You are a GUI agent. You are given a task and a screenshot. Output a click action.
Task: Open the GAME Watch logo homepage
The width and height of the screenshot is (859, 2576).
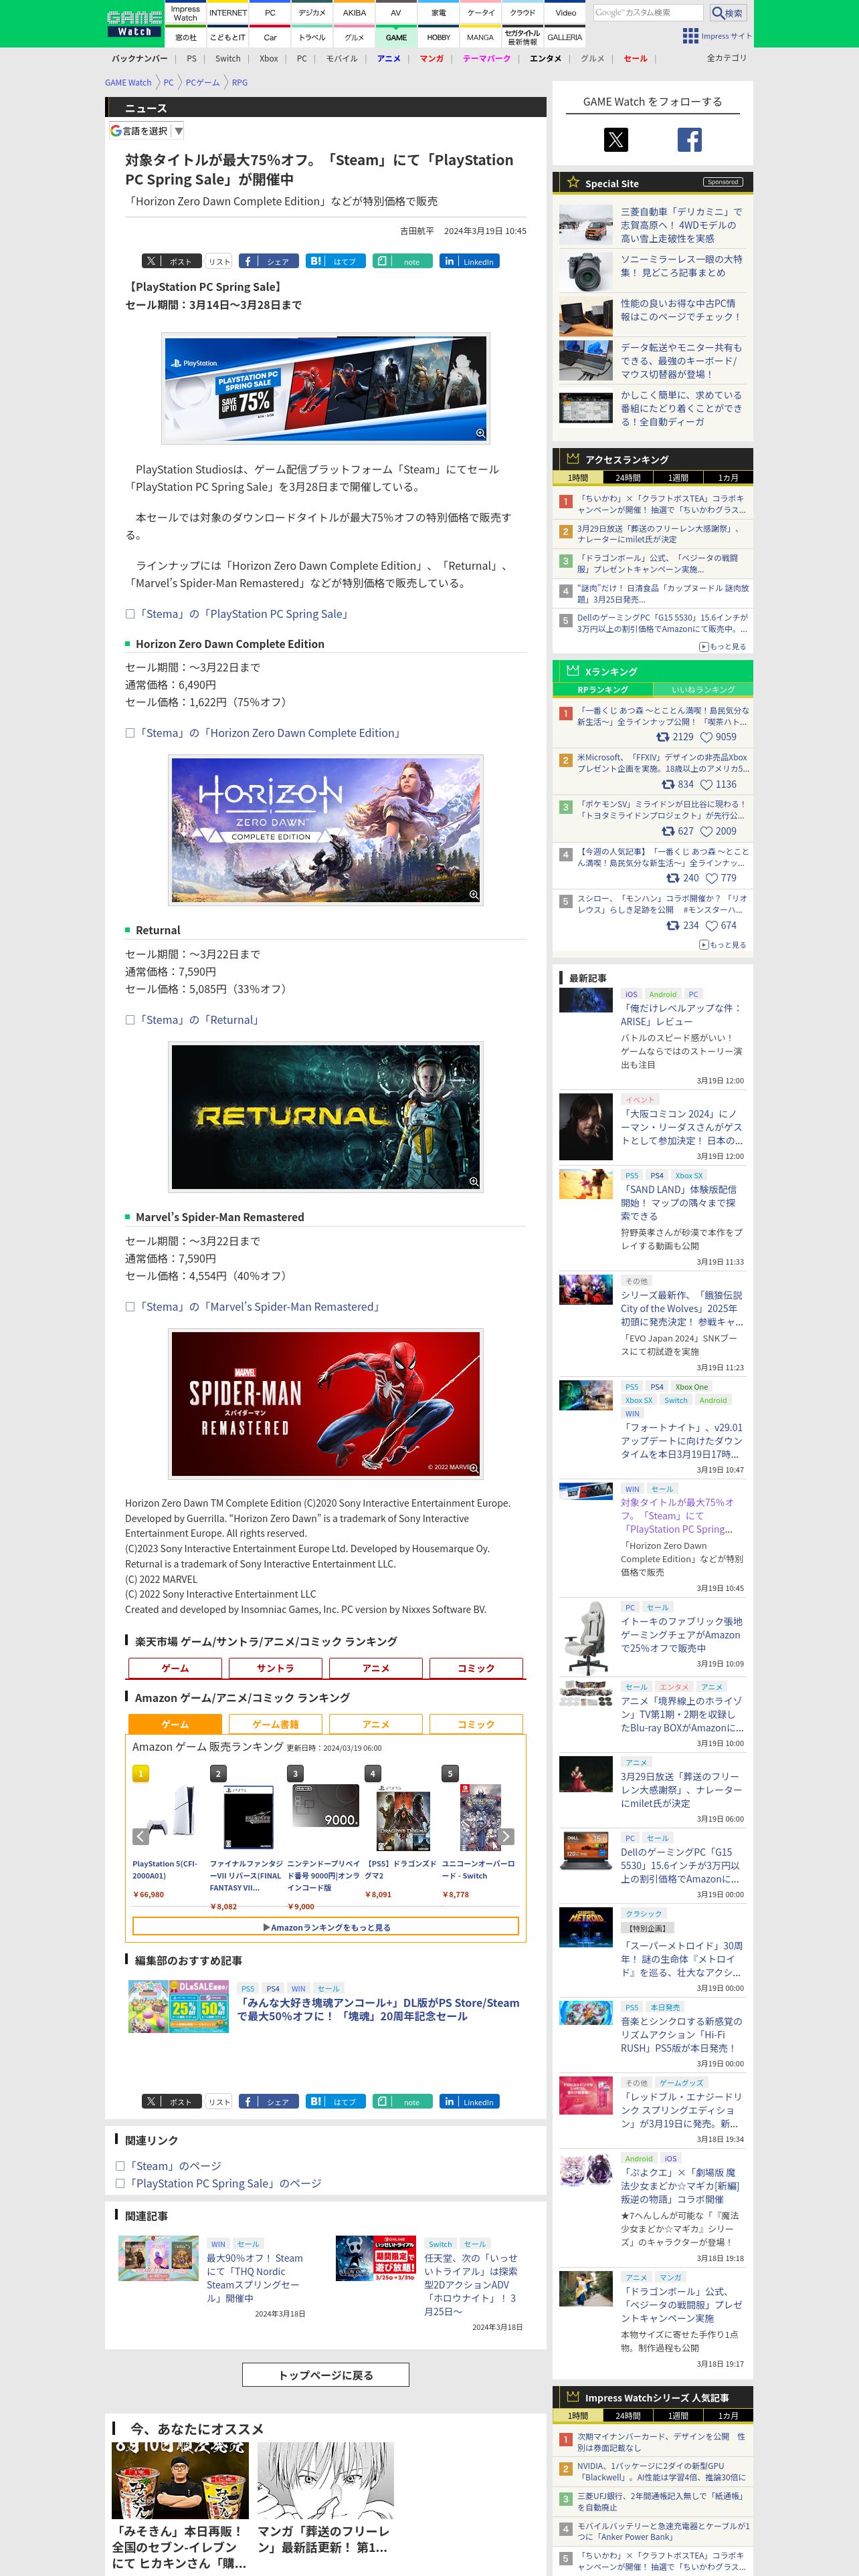(x=134, y=24)
